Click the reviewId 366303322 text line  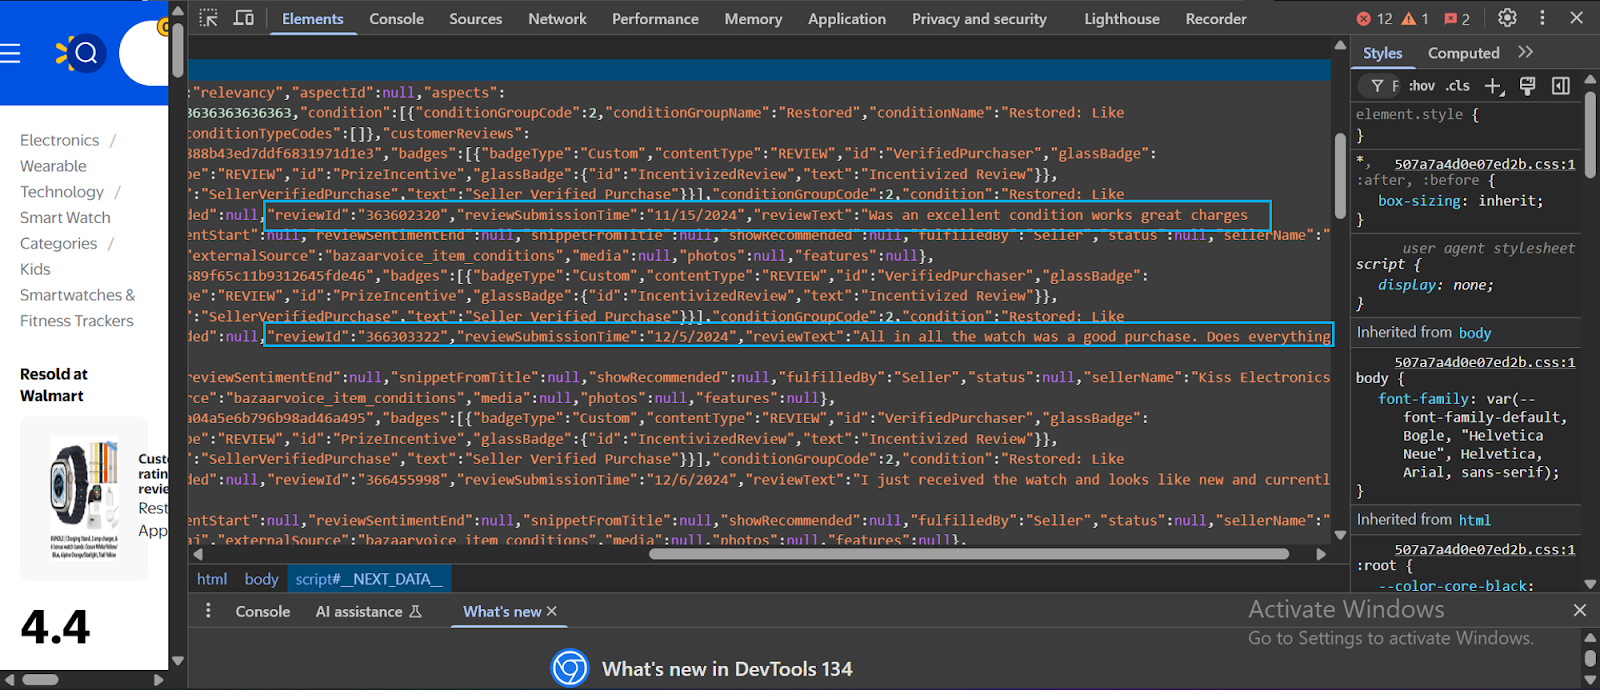799,336
